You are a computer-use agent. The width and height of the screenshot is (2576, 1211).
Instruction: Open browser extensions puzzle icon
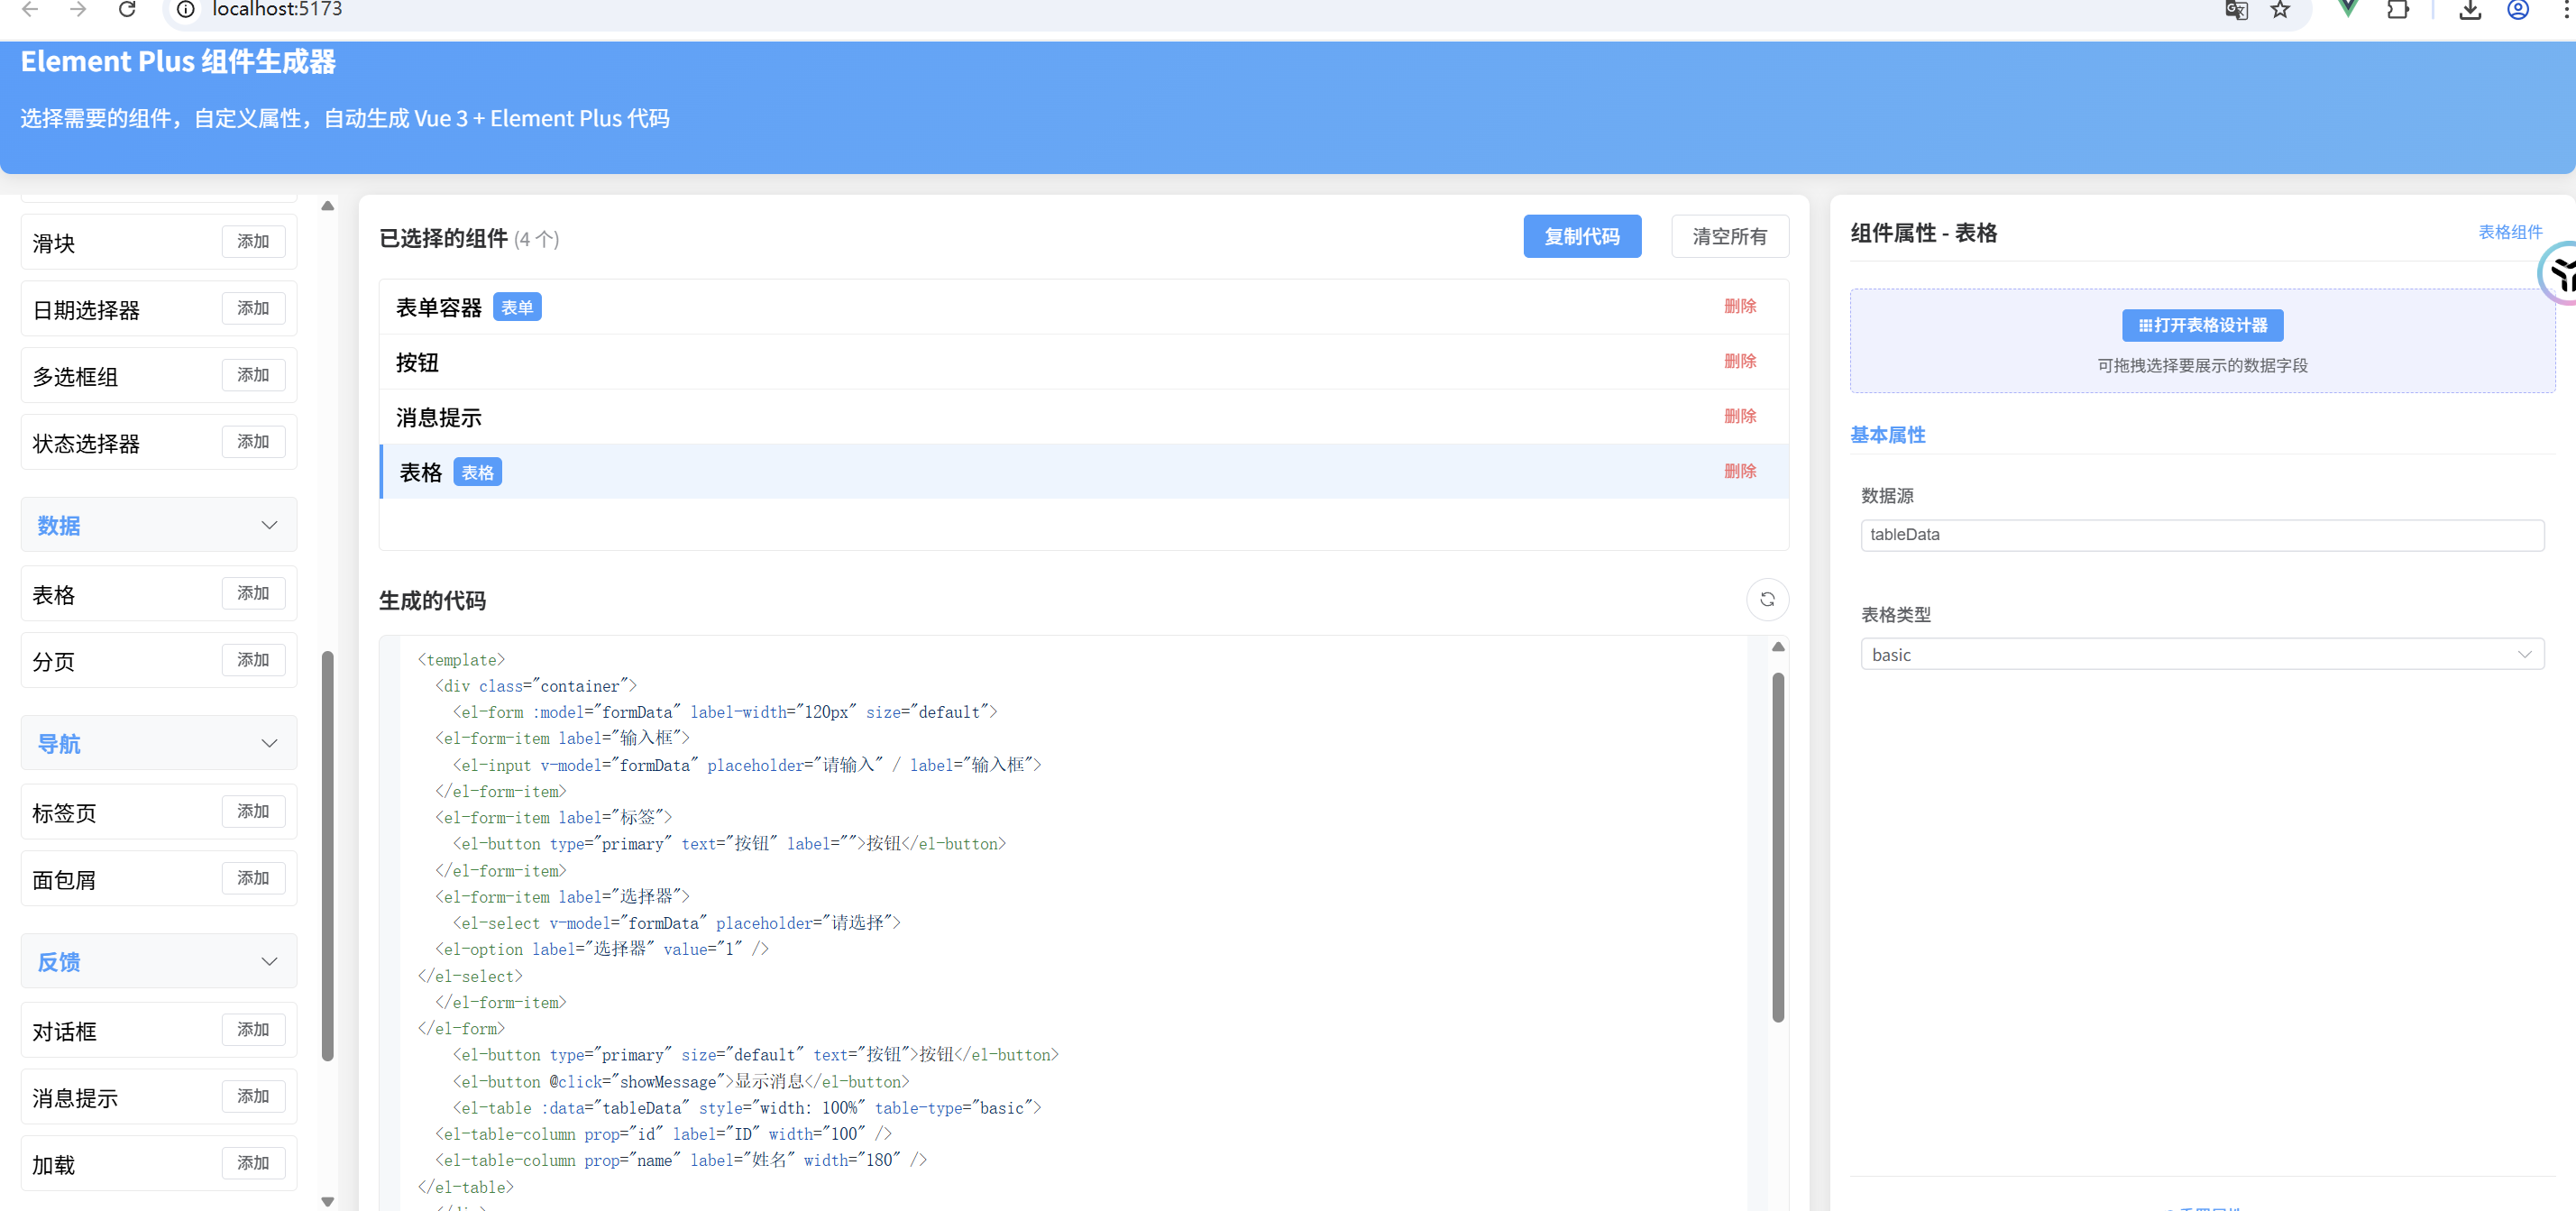tap(2397, 10)
